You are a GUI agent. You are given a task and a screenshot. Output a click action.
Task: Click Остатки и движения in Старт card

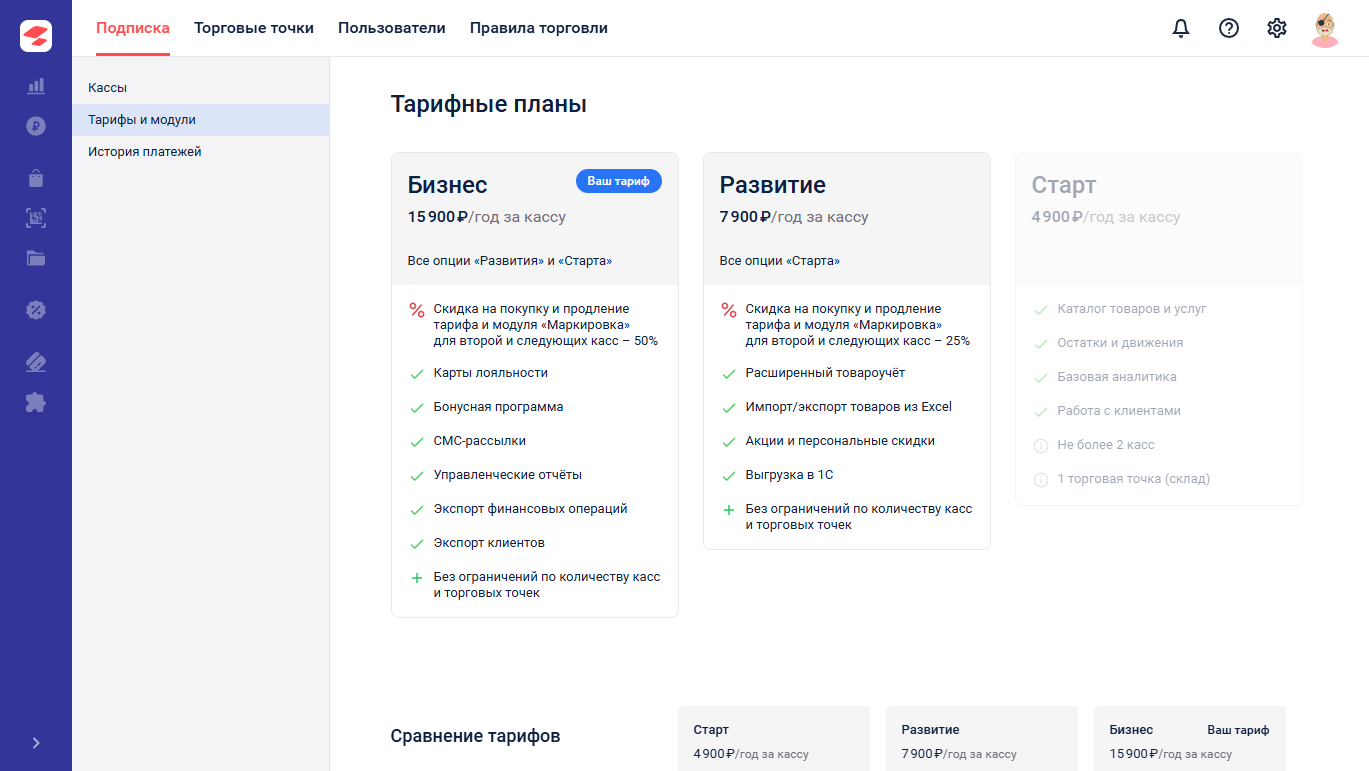[x=1120, y=343]
